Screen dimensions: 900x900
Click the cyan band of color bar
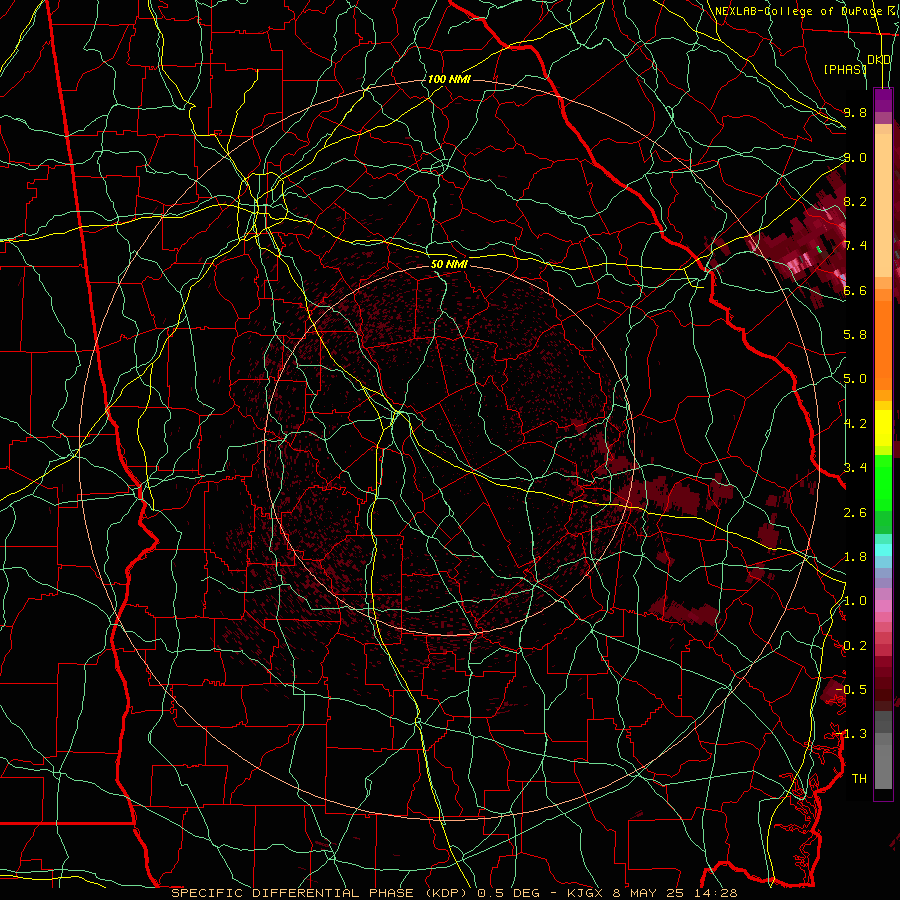(883, 550)
